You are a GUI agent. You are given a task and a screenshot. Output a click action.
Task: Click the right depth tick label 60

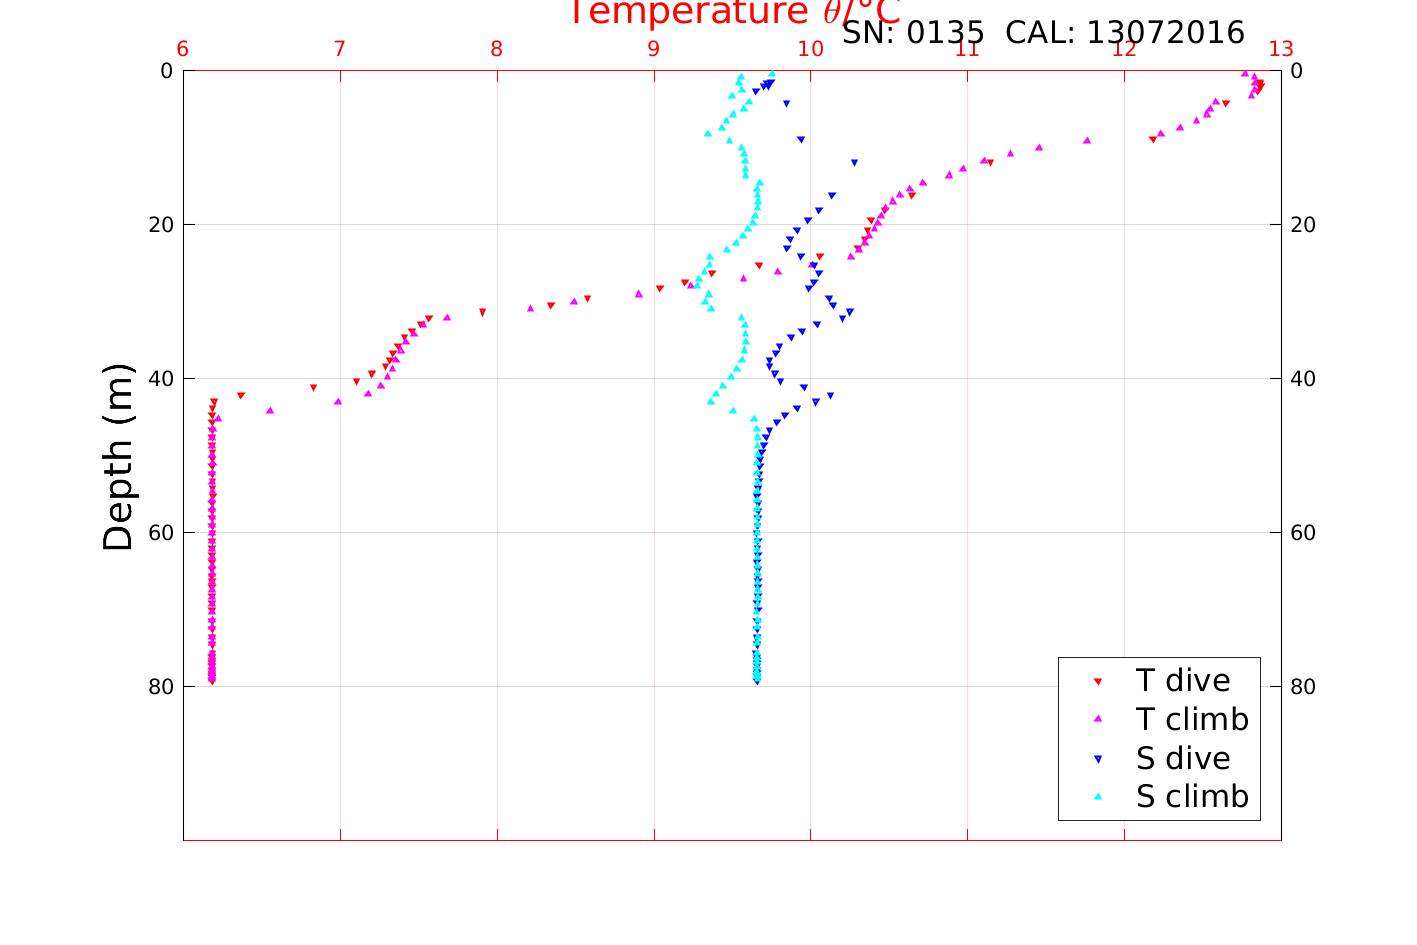click(x=1303, y=533)
